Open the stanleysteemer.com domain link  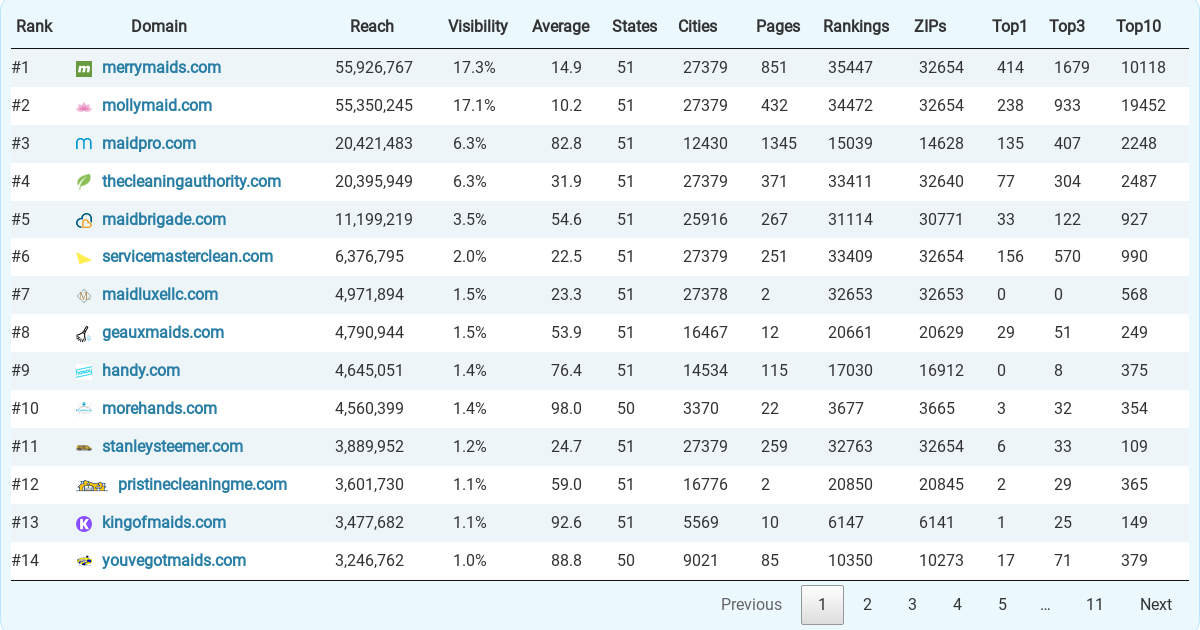coord(172,446)
